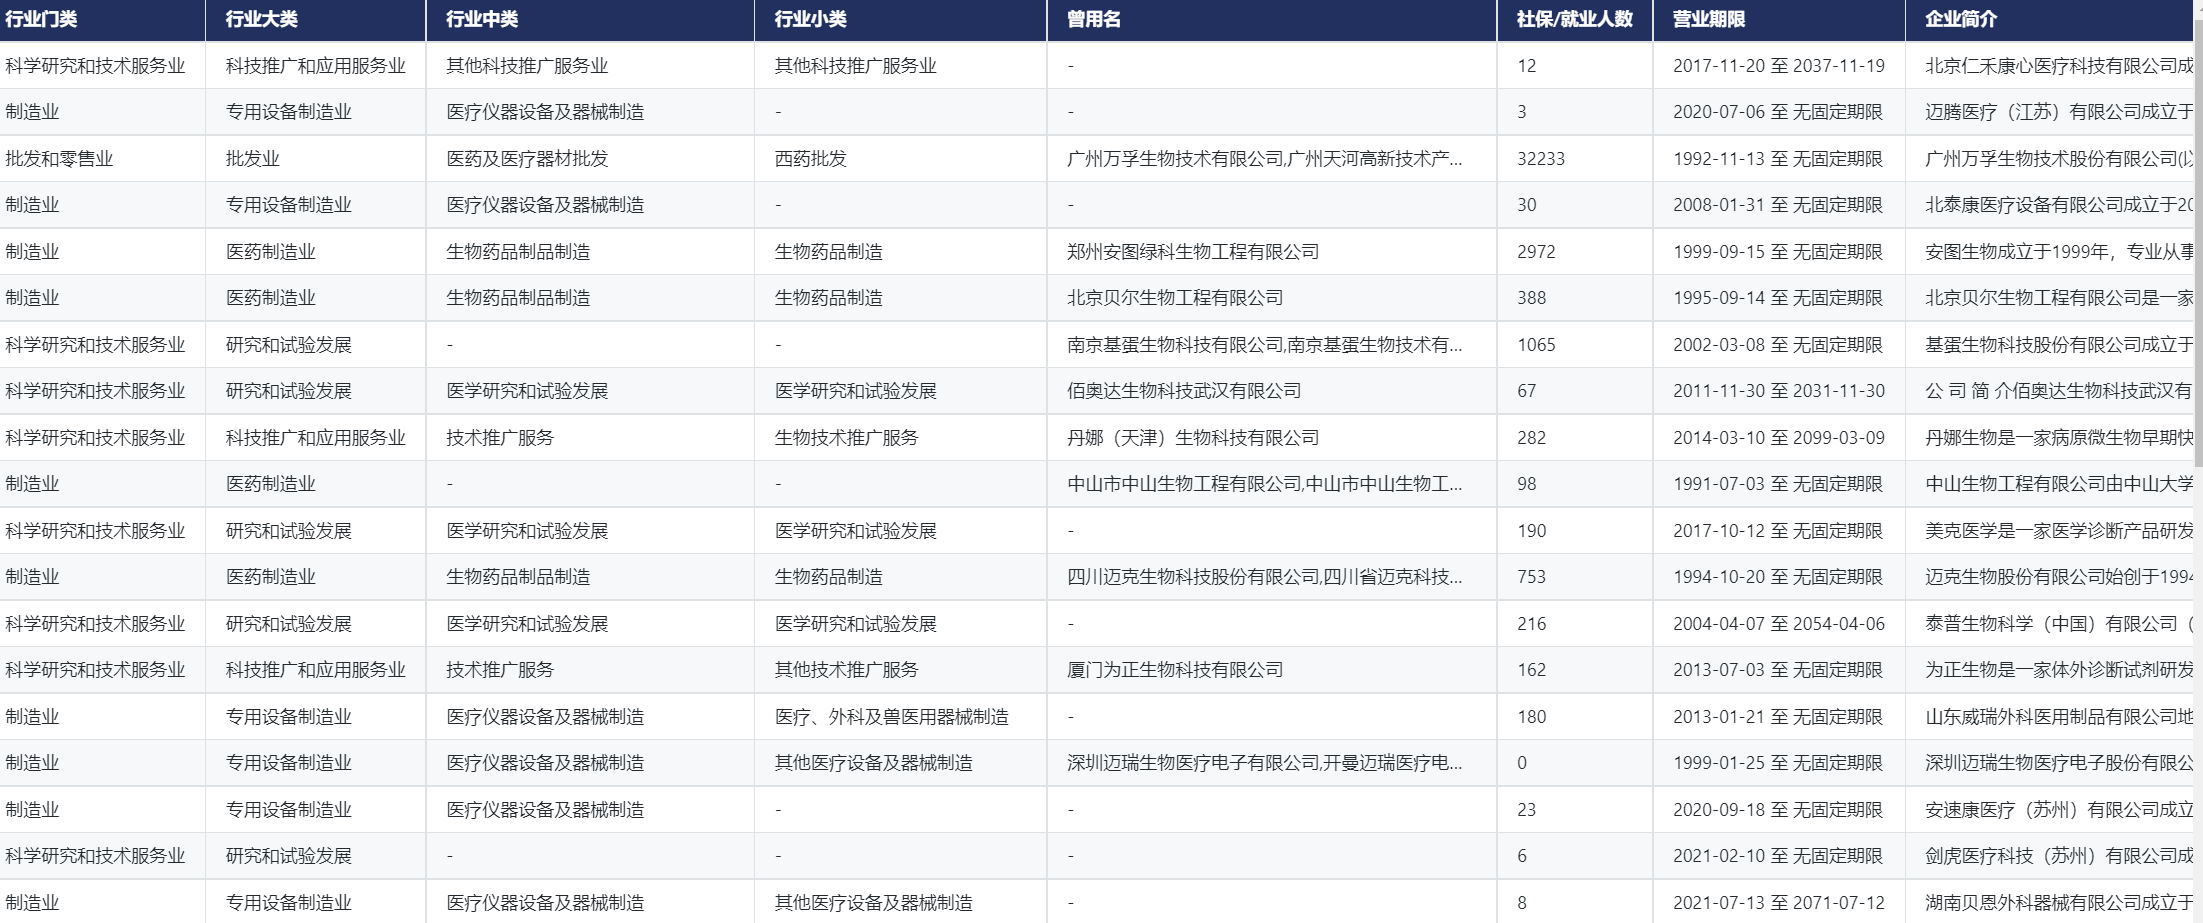Select the 基蛋生物科技股份有限公司 company intro
This screenshot has width=2203, height=923.
pyautogui.click(x=2059, y=344)
